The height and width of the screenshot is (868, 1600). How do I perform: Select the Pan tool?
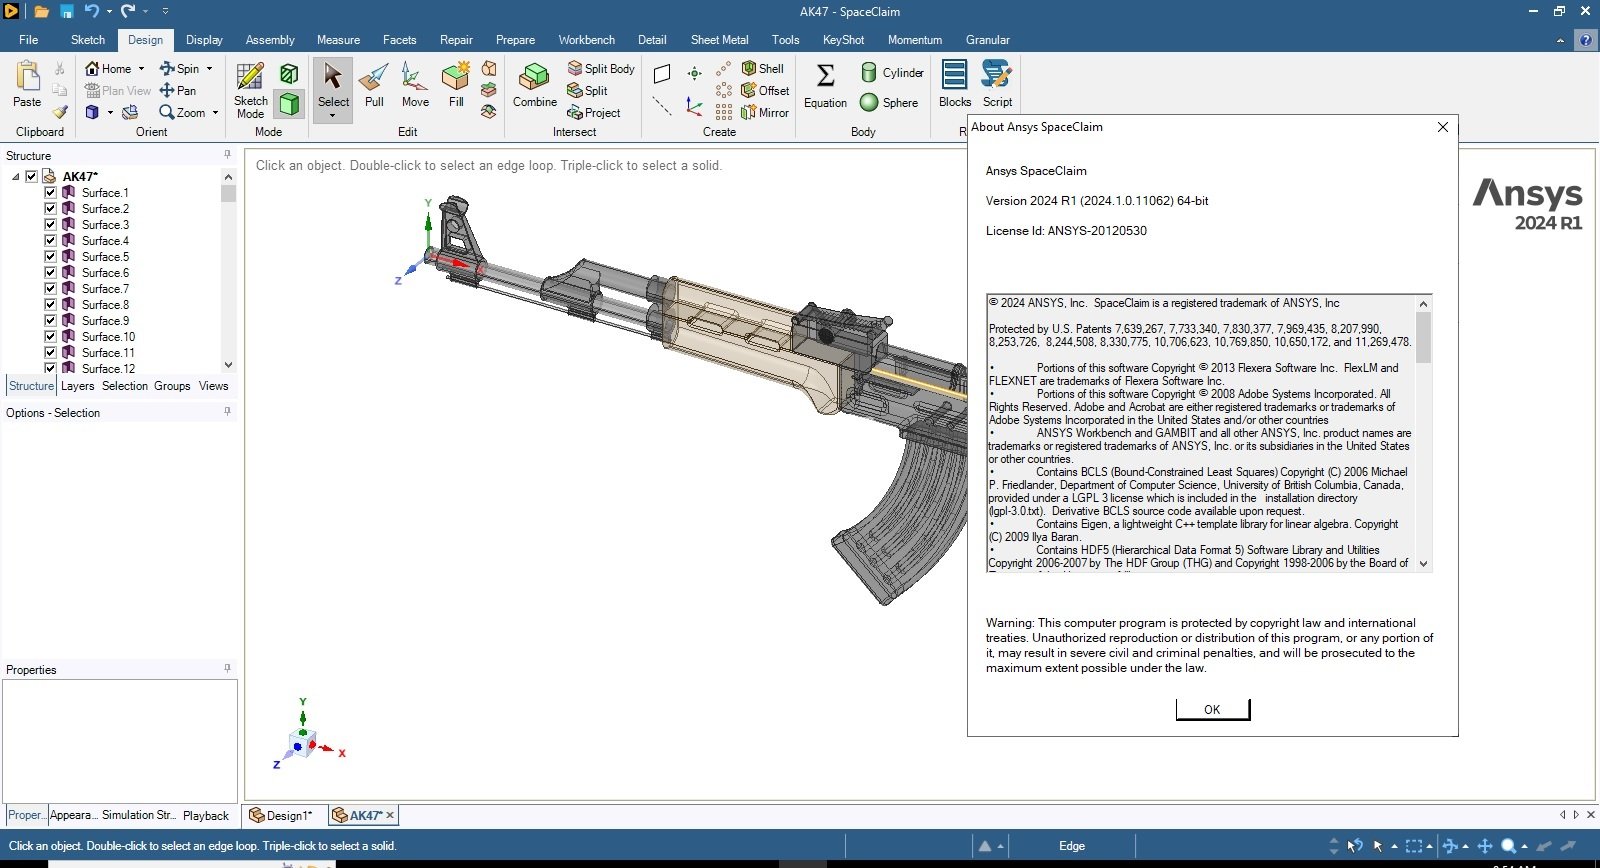pyautogui.click(x=178, y=90)
